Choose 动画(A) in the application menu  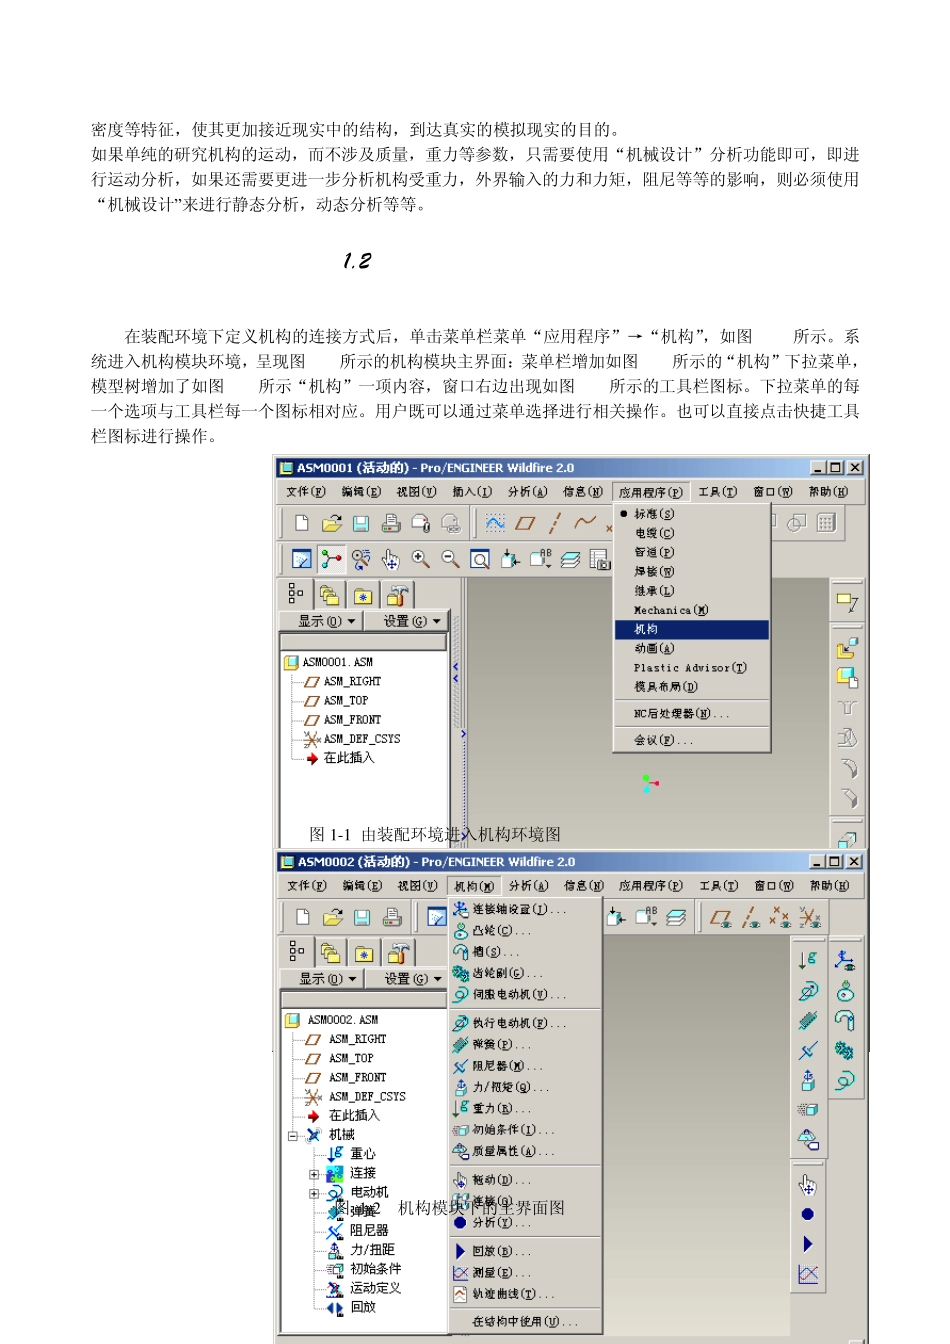tap(691, 648)
